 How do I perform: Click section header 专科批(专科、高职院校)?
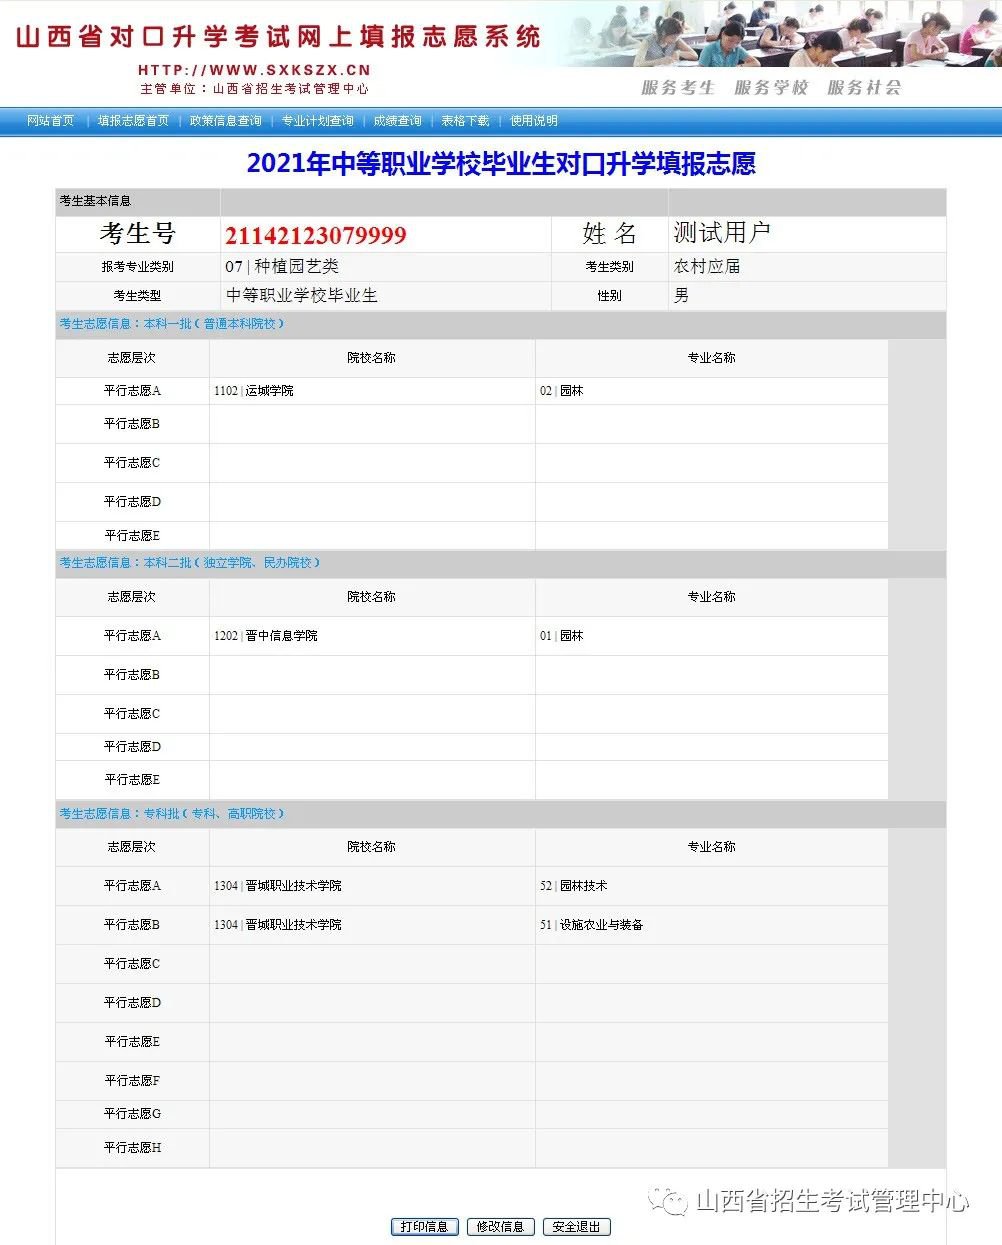pyautogui.click(x=172, y=814)
